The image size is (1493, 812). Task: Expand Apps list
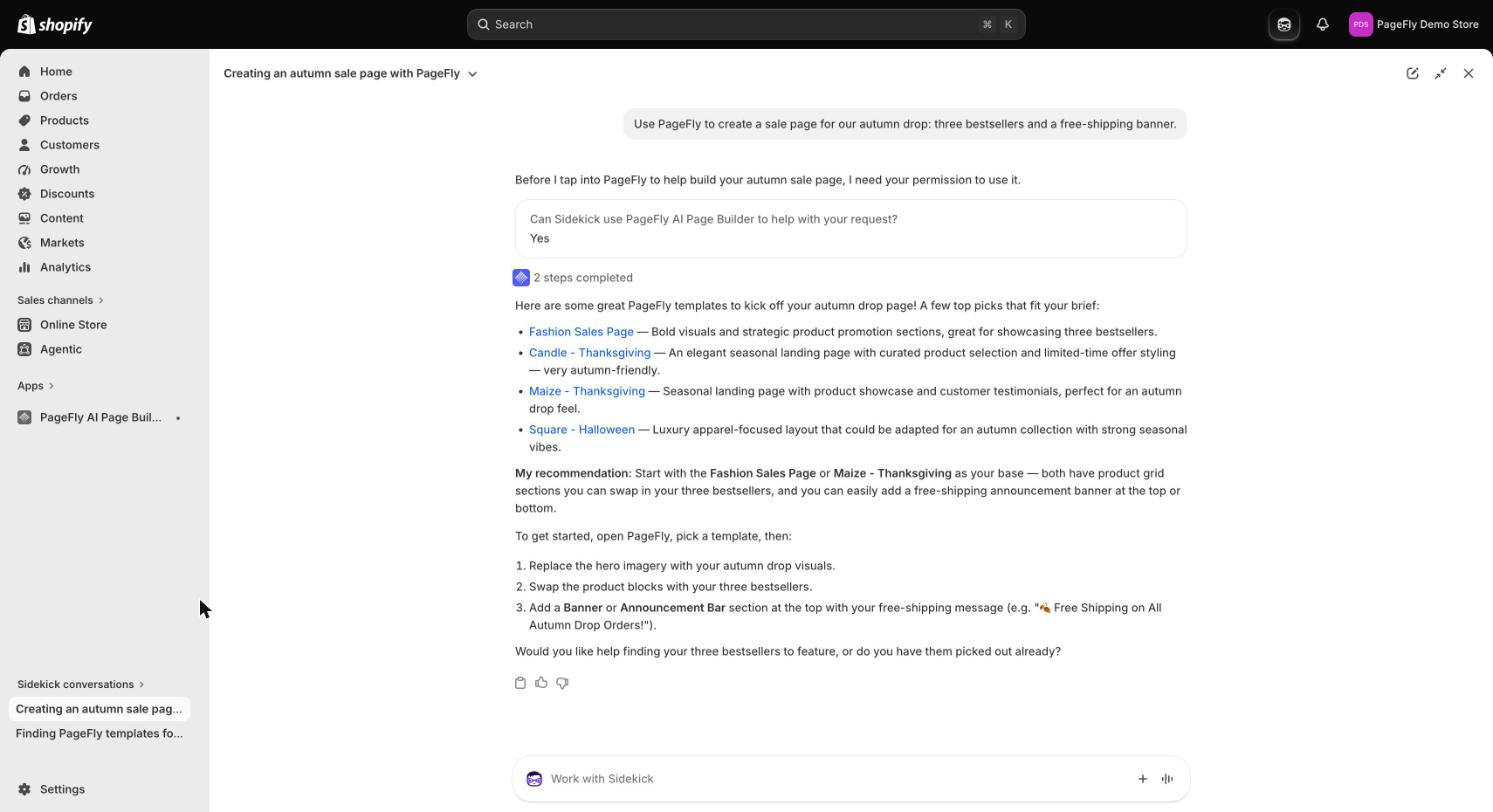(x=35, y=385)
